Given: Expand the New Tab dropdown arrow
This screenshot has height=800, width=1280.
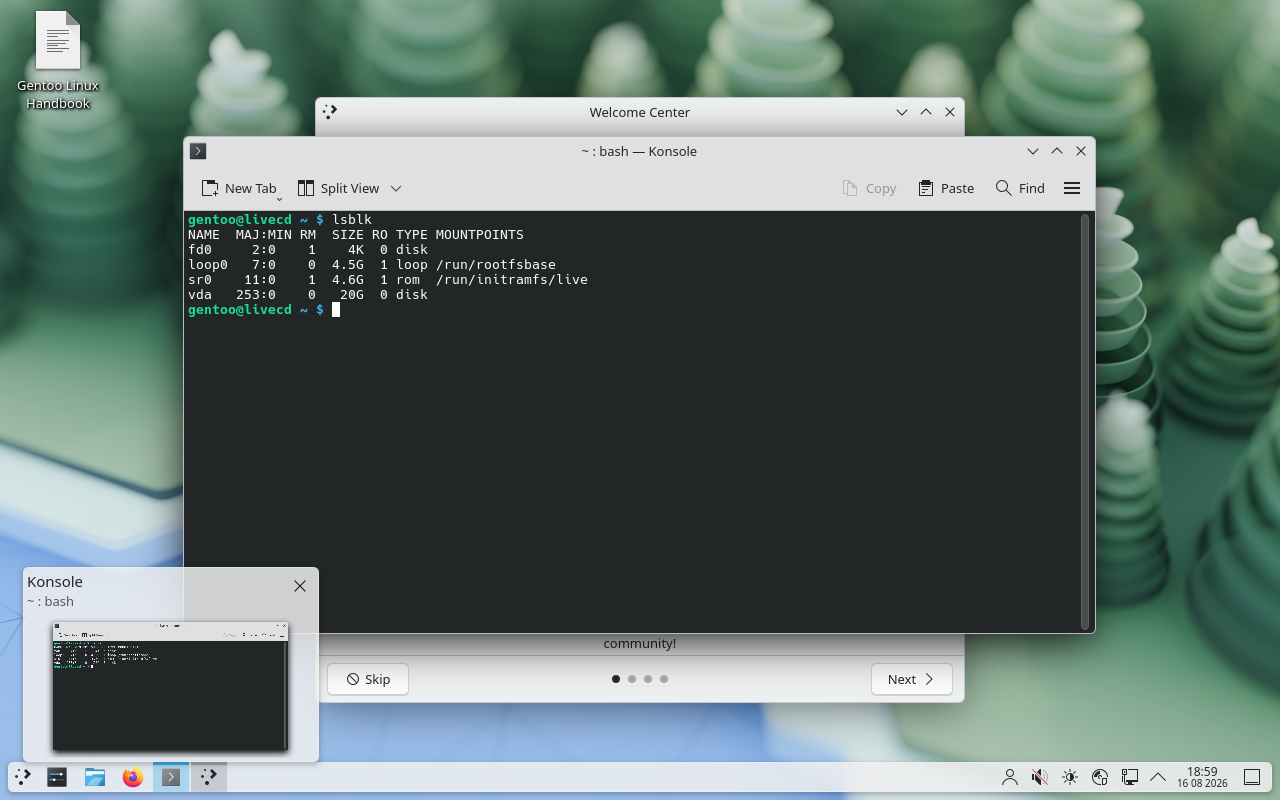Looking at the screenshot, I should click(280, 198).
